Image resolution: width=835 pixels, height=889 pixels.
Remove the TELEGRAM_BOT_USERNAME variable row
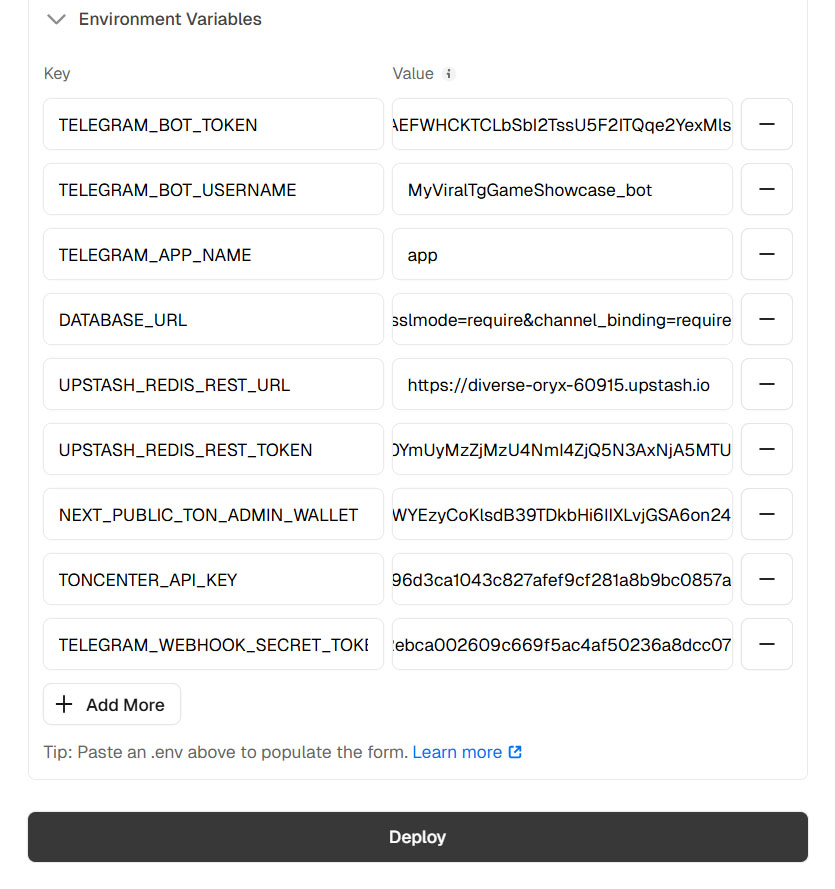[766, 189]
